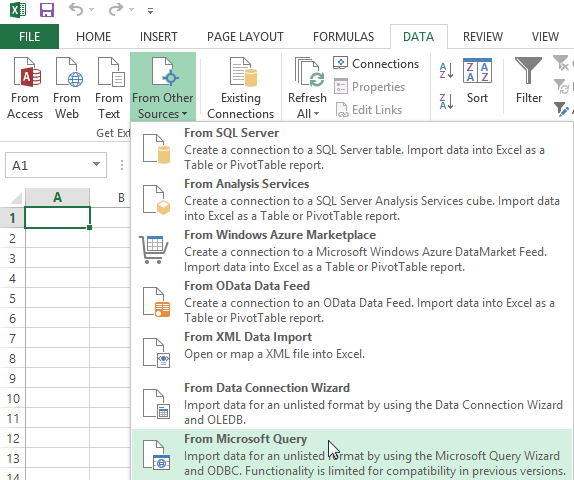Open the FILE tab
Viewport: 574px width, 480px height.
[x=29, y=37]
